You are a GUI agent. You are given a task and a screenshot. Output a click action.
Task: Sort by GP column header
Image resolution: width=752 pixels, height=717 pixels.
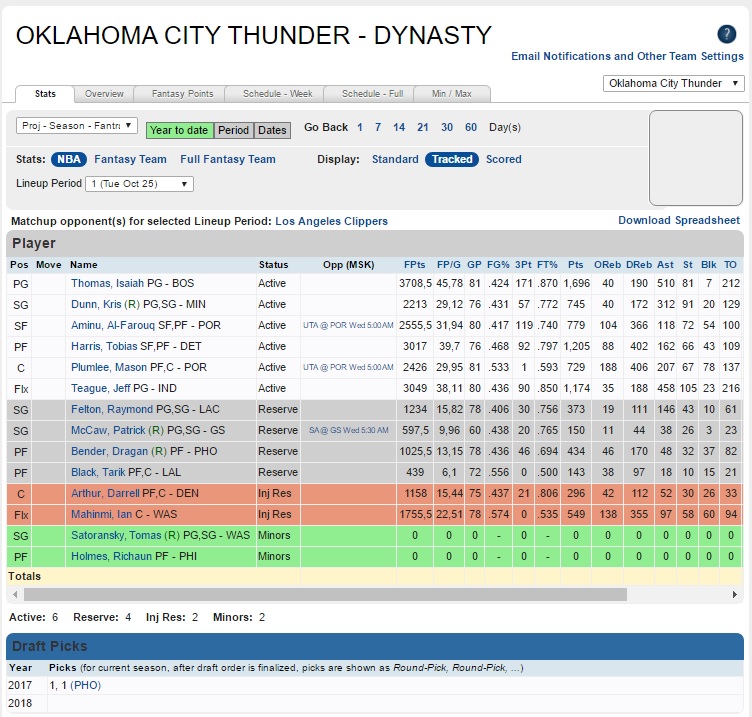click(x=474, y=265)
